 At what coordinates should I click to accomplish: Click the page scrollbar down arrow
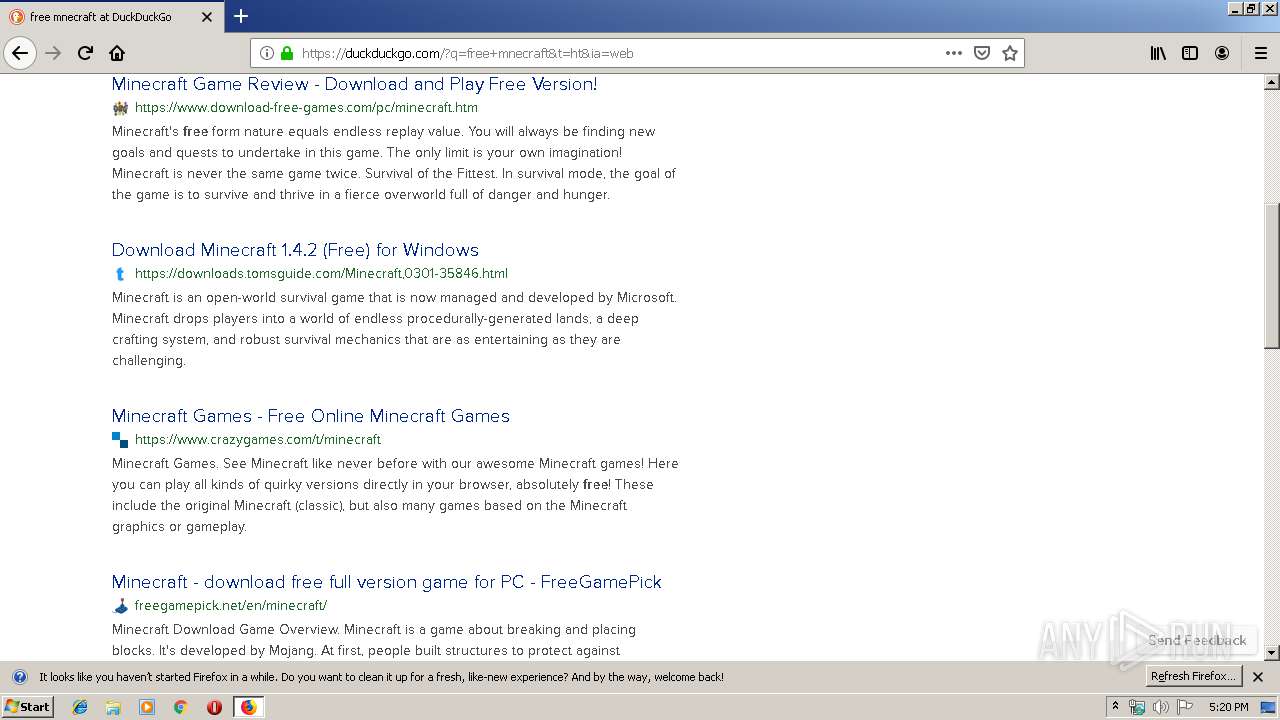click(x=1271, y=653)
